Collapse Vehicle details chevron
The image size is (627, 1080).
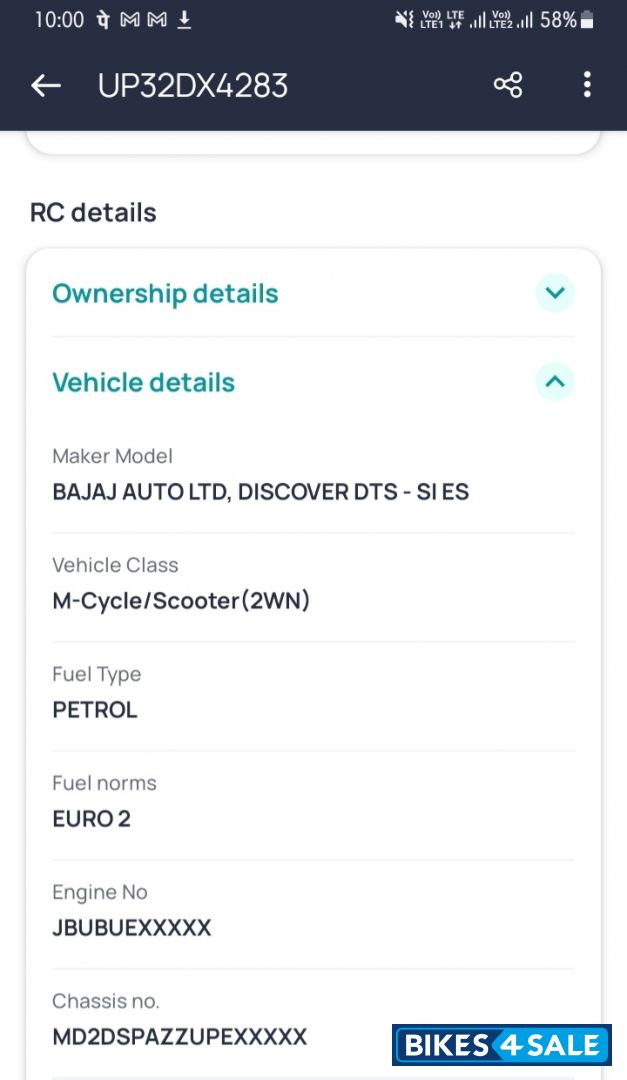click(x=555, y=381)
